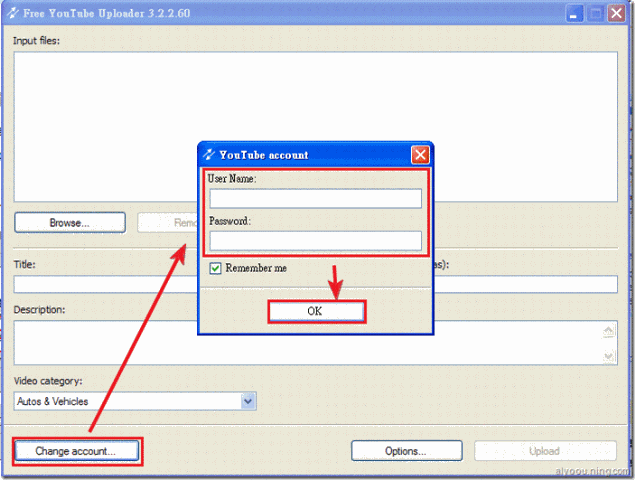
Task: Toggle the Remember me checkbox
Action: click(x=215, y=268)
